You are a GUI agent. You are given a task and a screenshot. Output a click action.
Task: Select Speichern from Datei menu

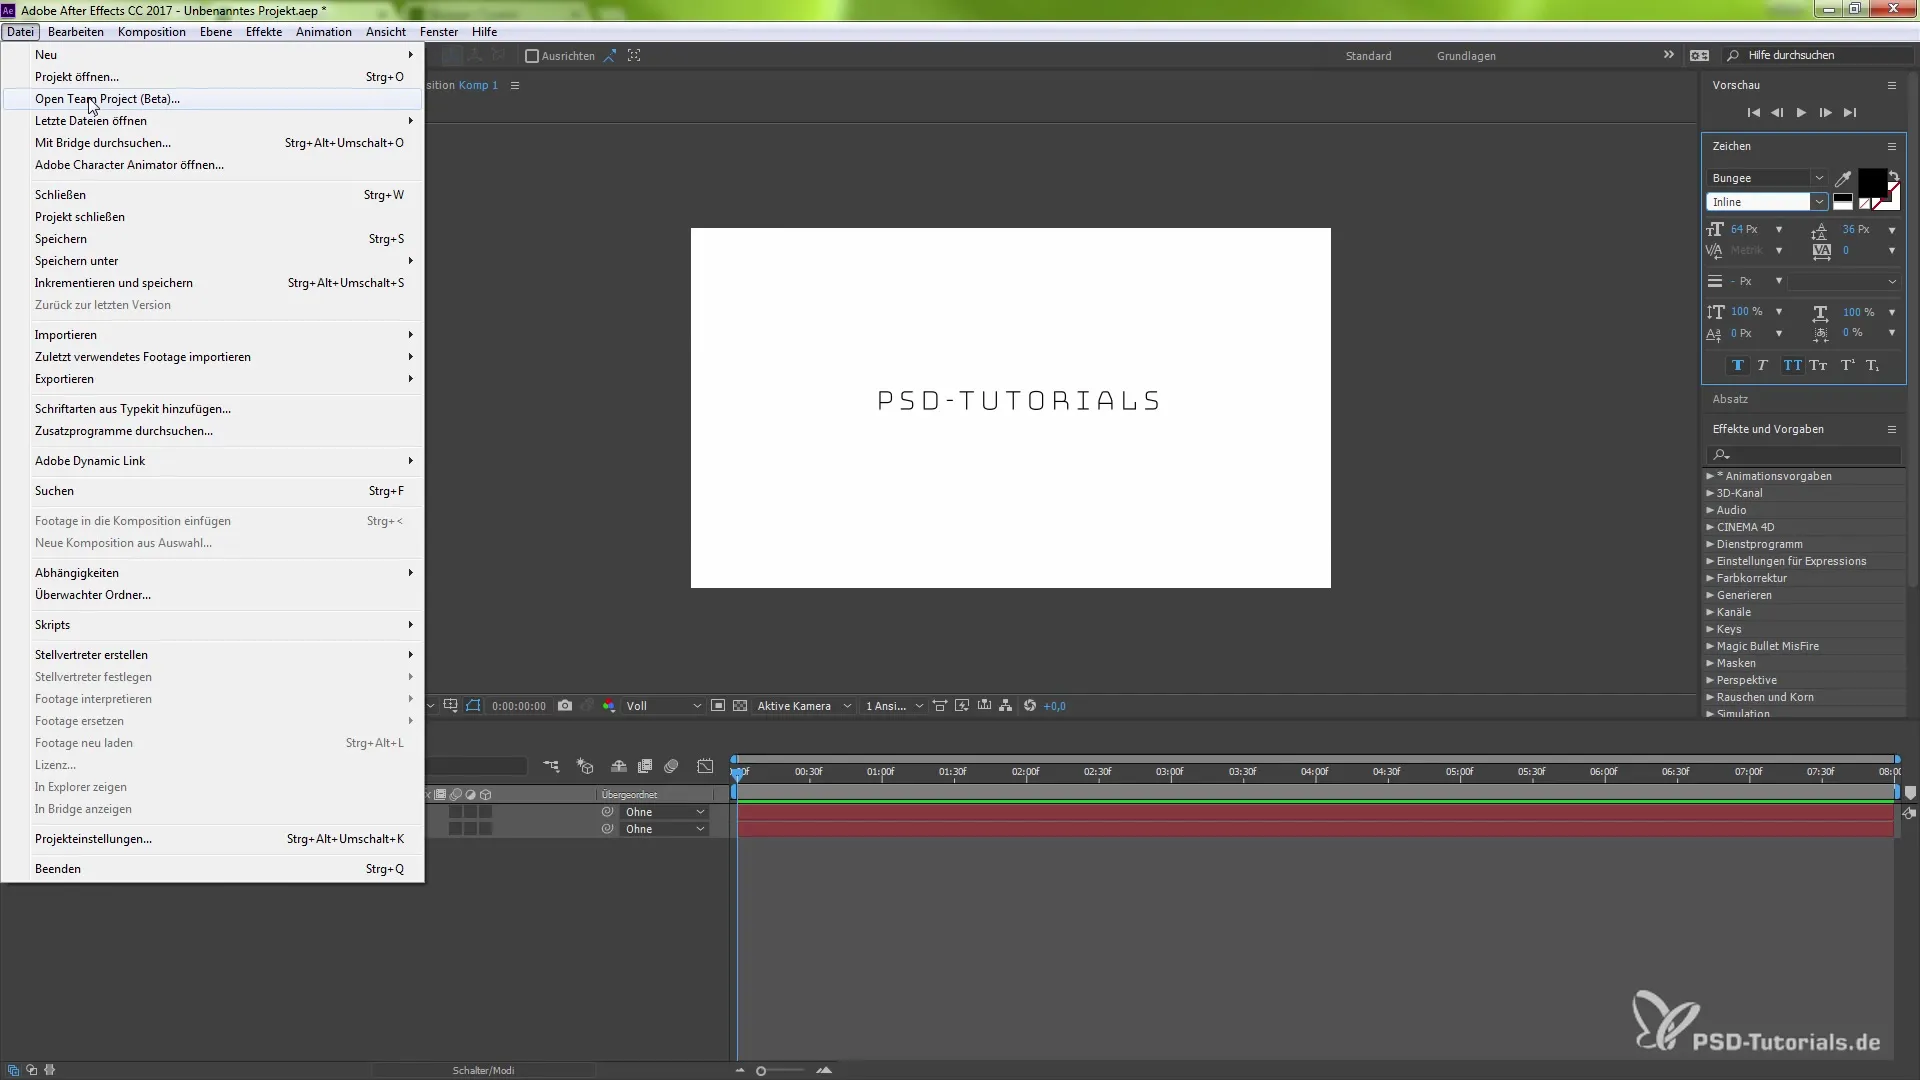coord(212,239)
